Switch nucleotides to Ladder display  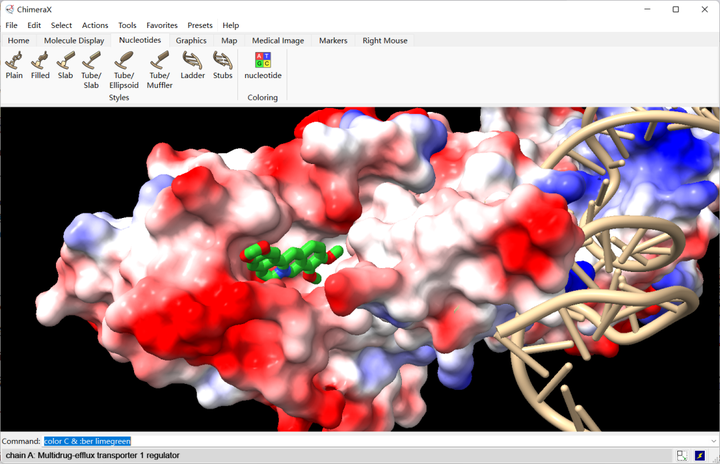192,65
